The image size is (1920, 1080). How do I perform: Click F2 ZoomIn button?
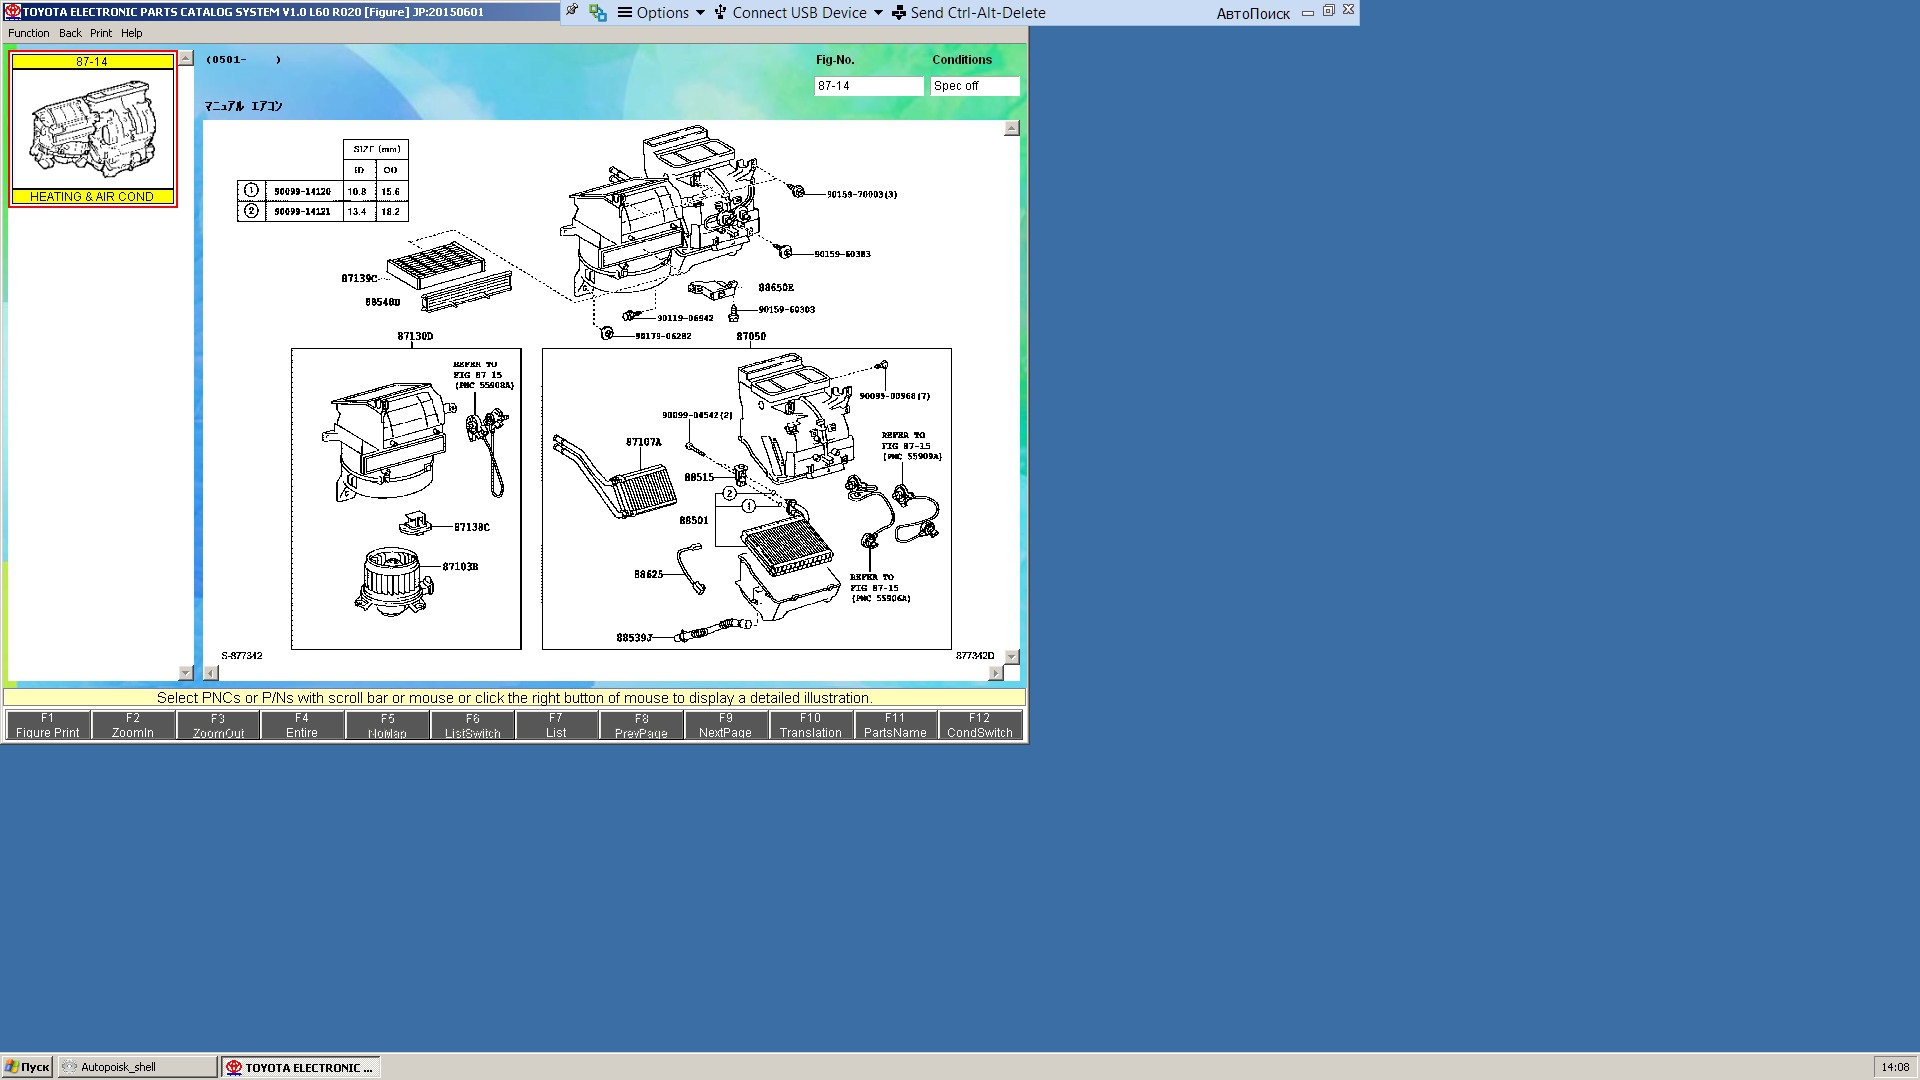[133, 725]
